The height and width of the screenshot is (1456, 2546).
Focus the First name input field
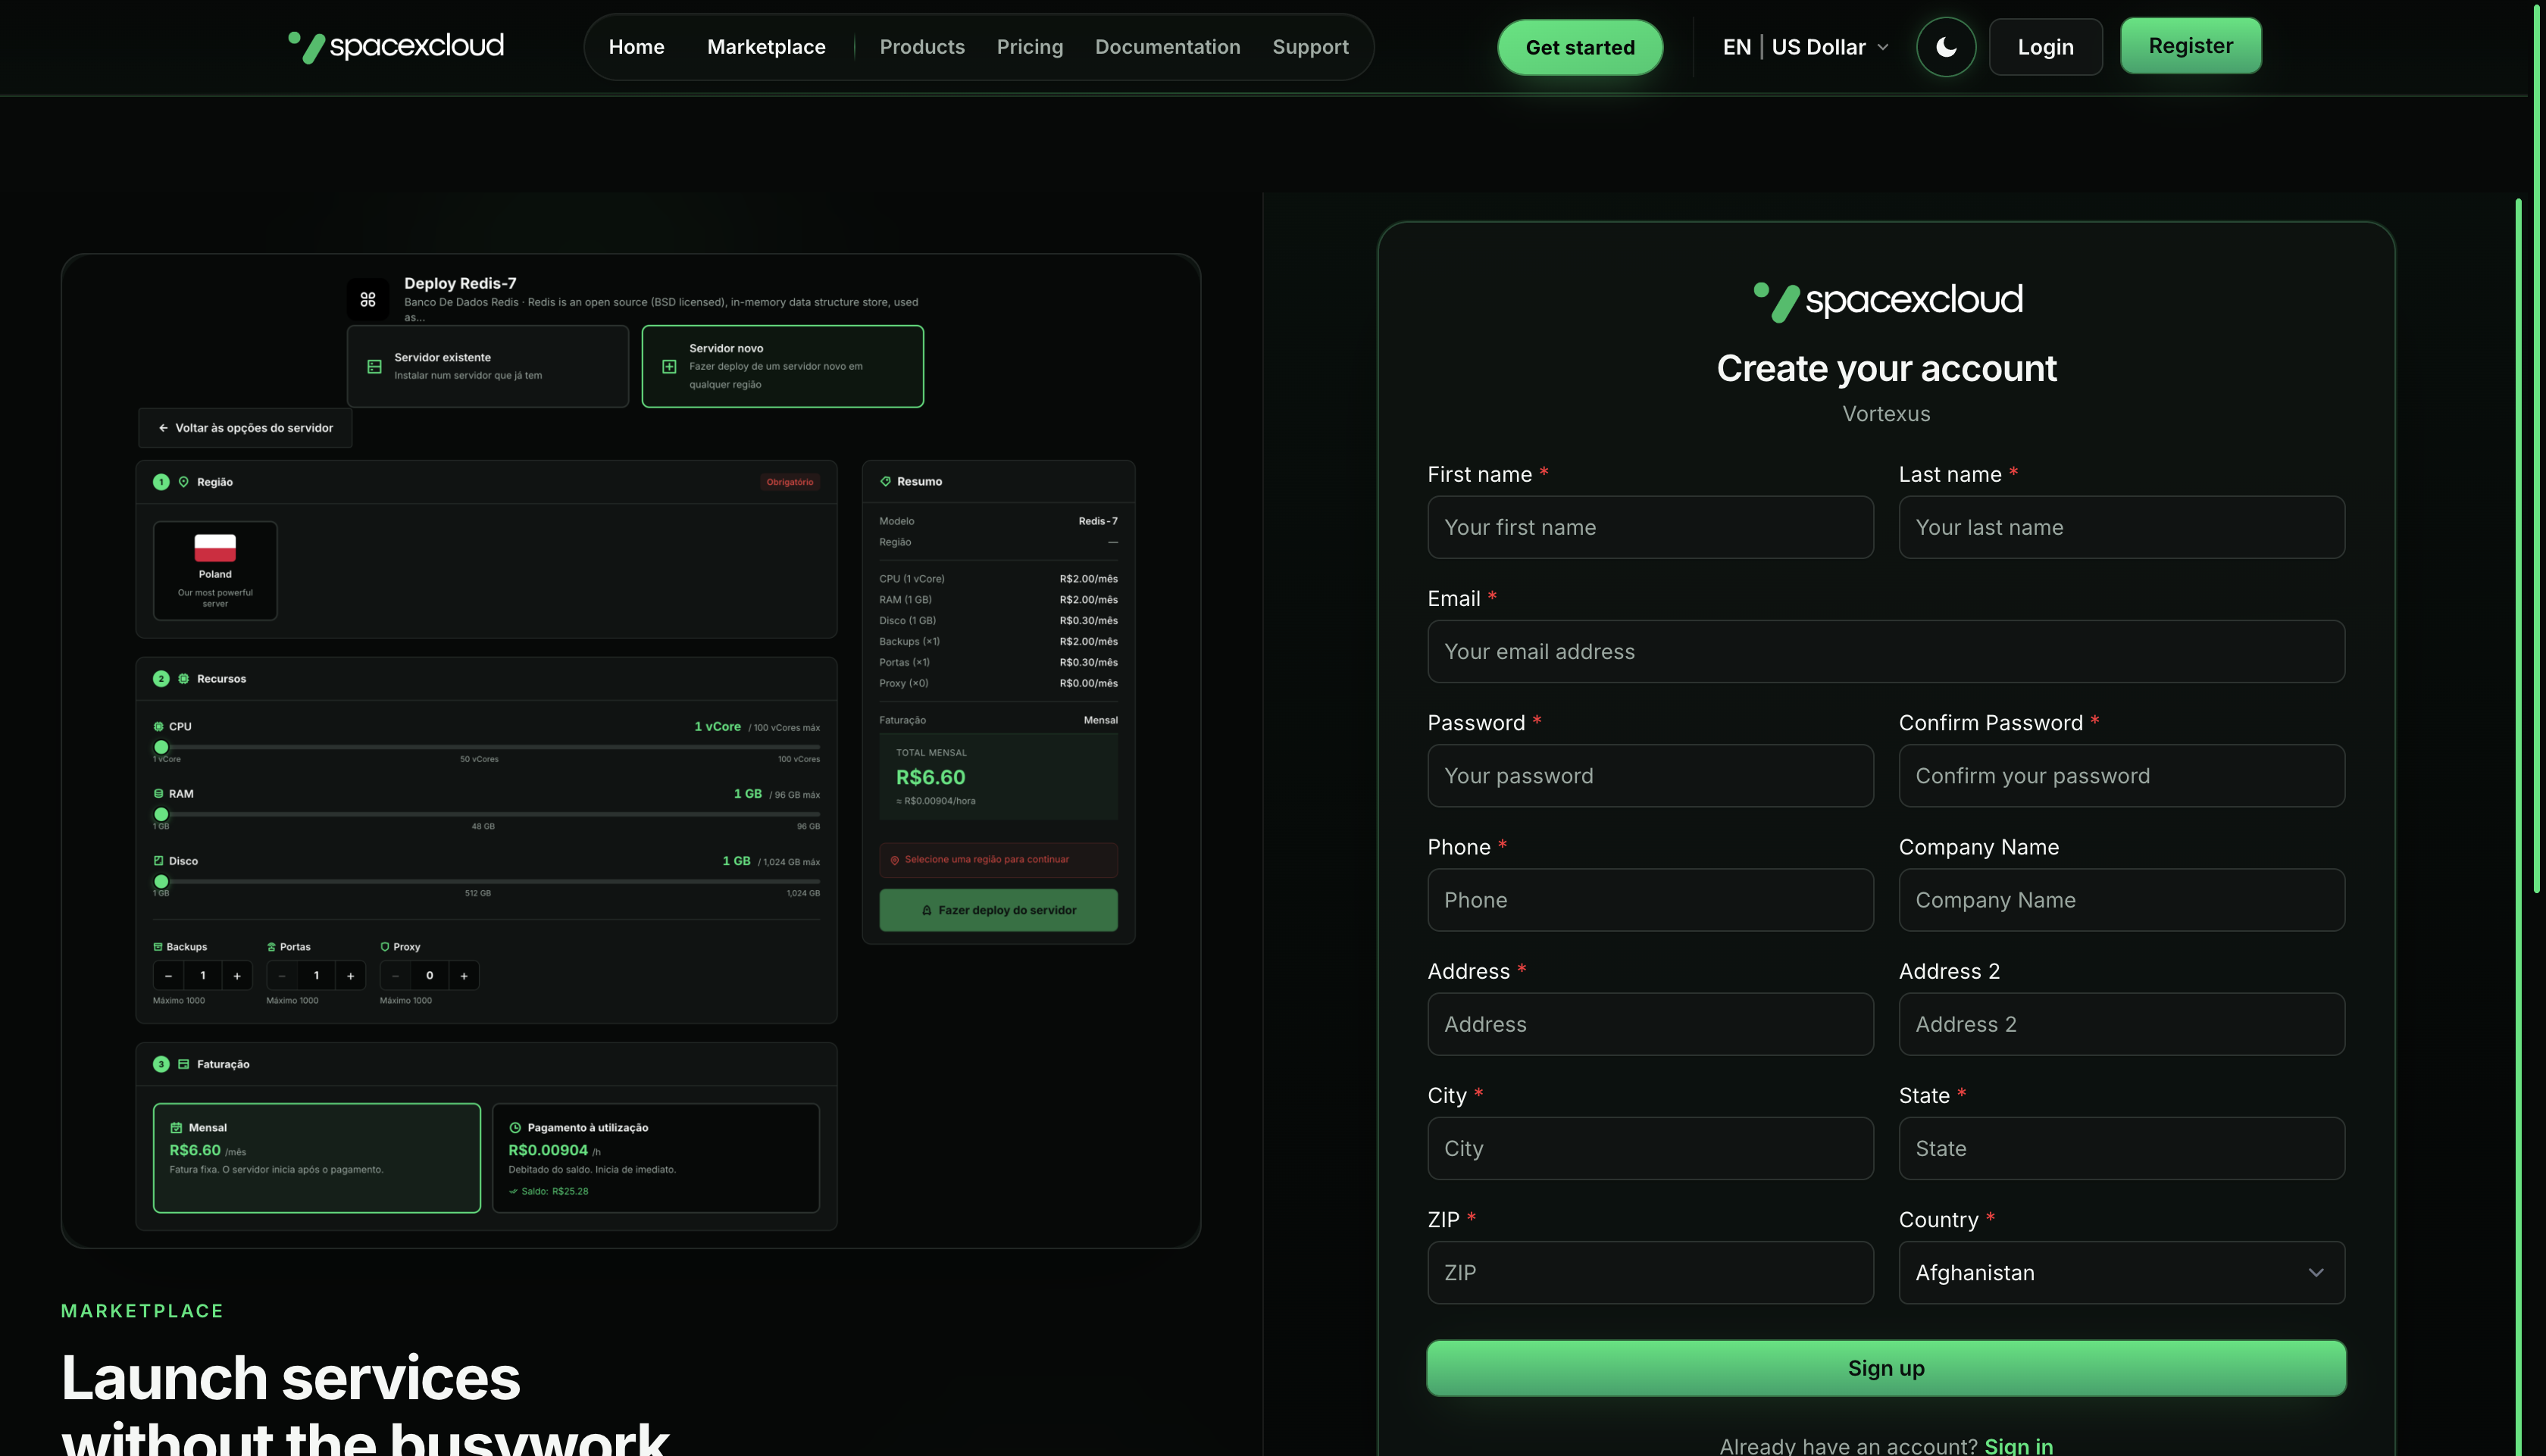coord(1651,528)
